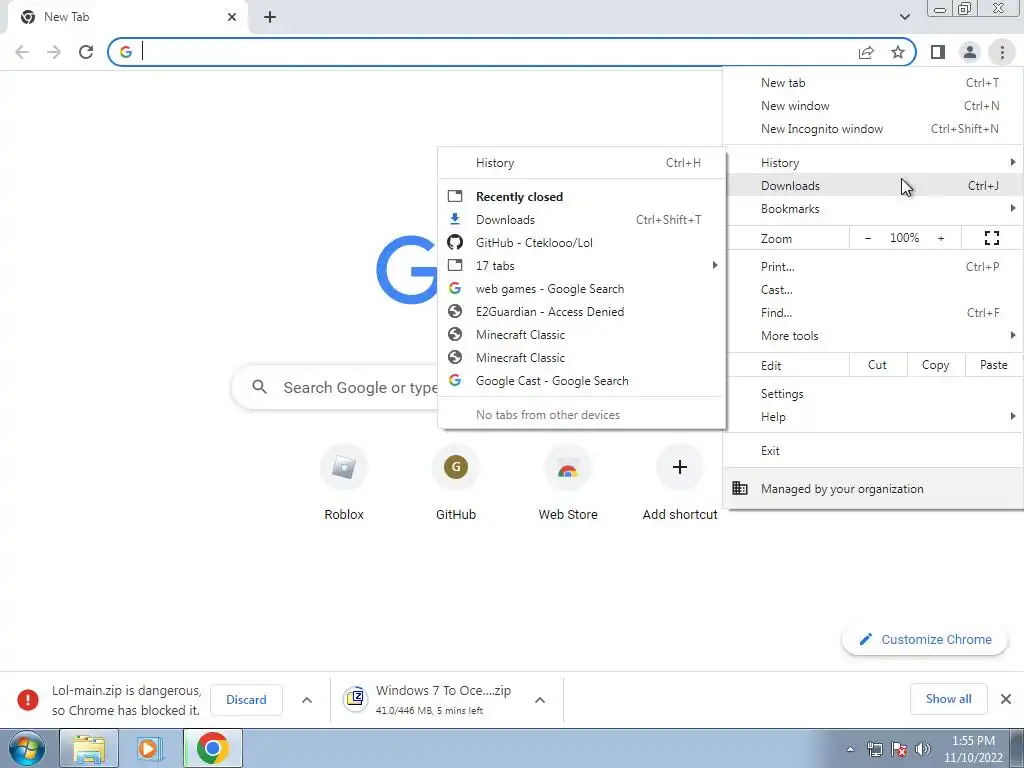The width and height of the screenshot is (1024, 768).
Task: Discard the Lol-main.zip download
Action: [246, 699]
